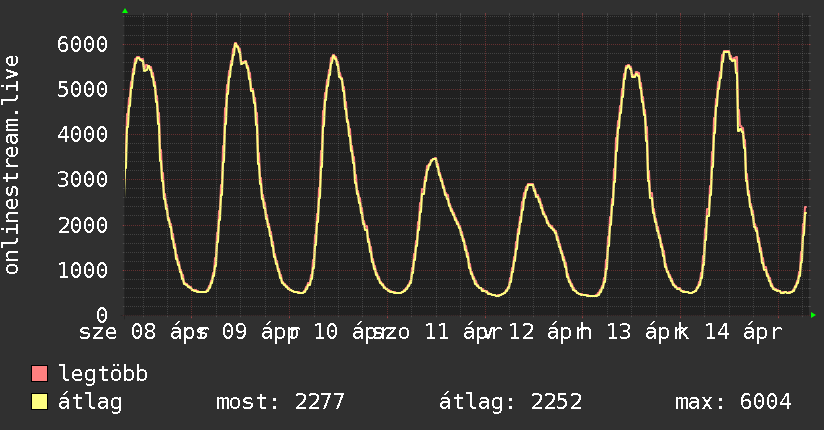Click the pink legtöbb legend swatch
This screenshot has height=430, width=824.
[39, 373]
